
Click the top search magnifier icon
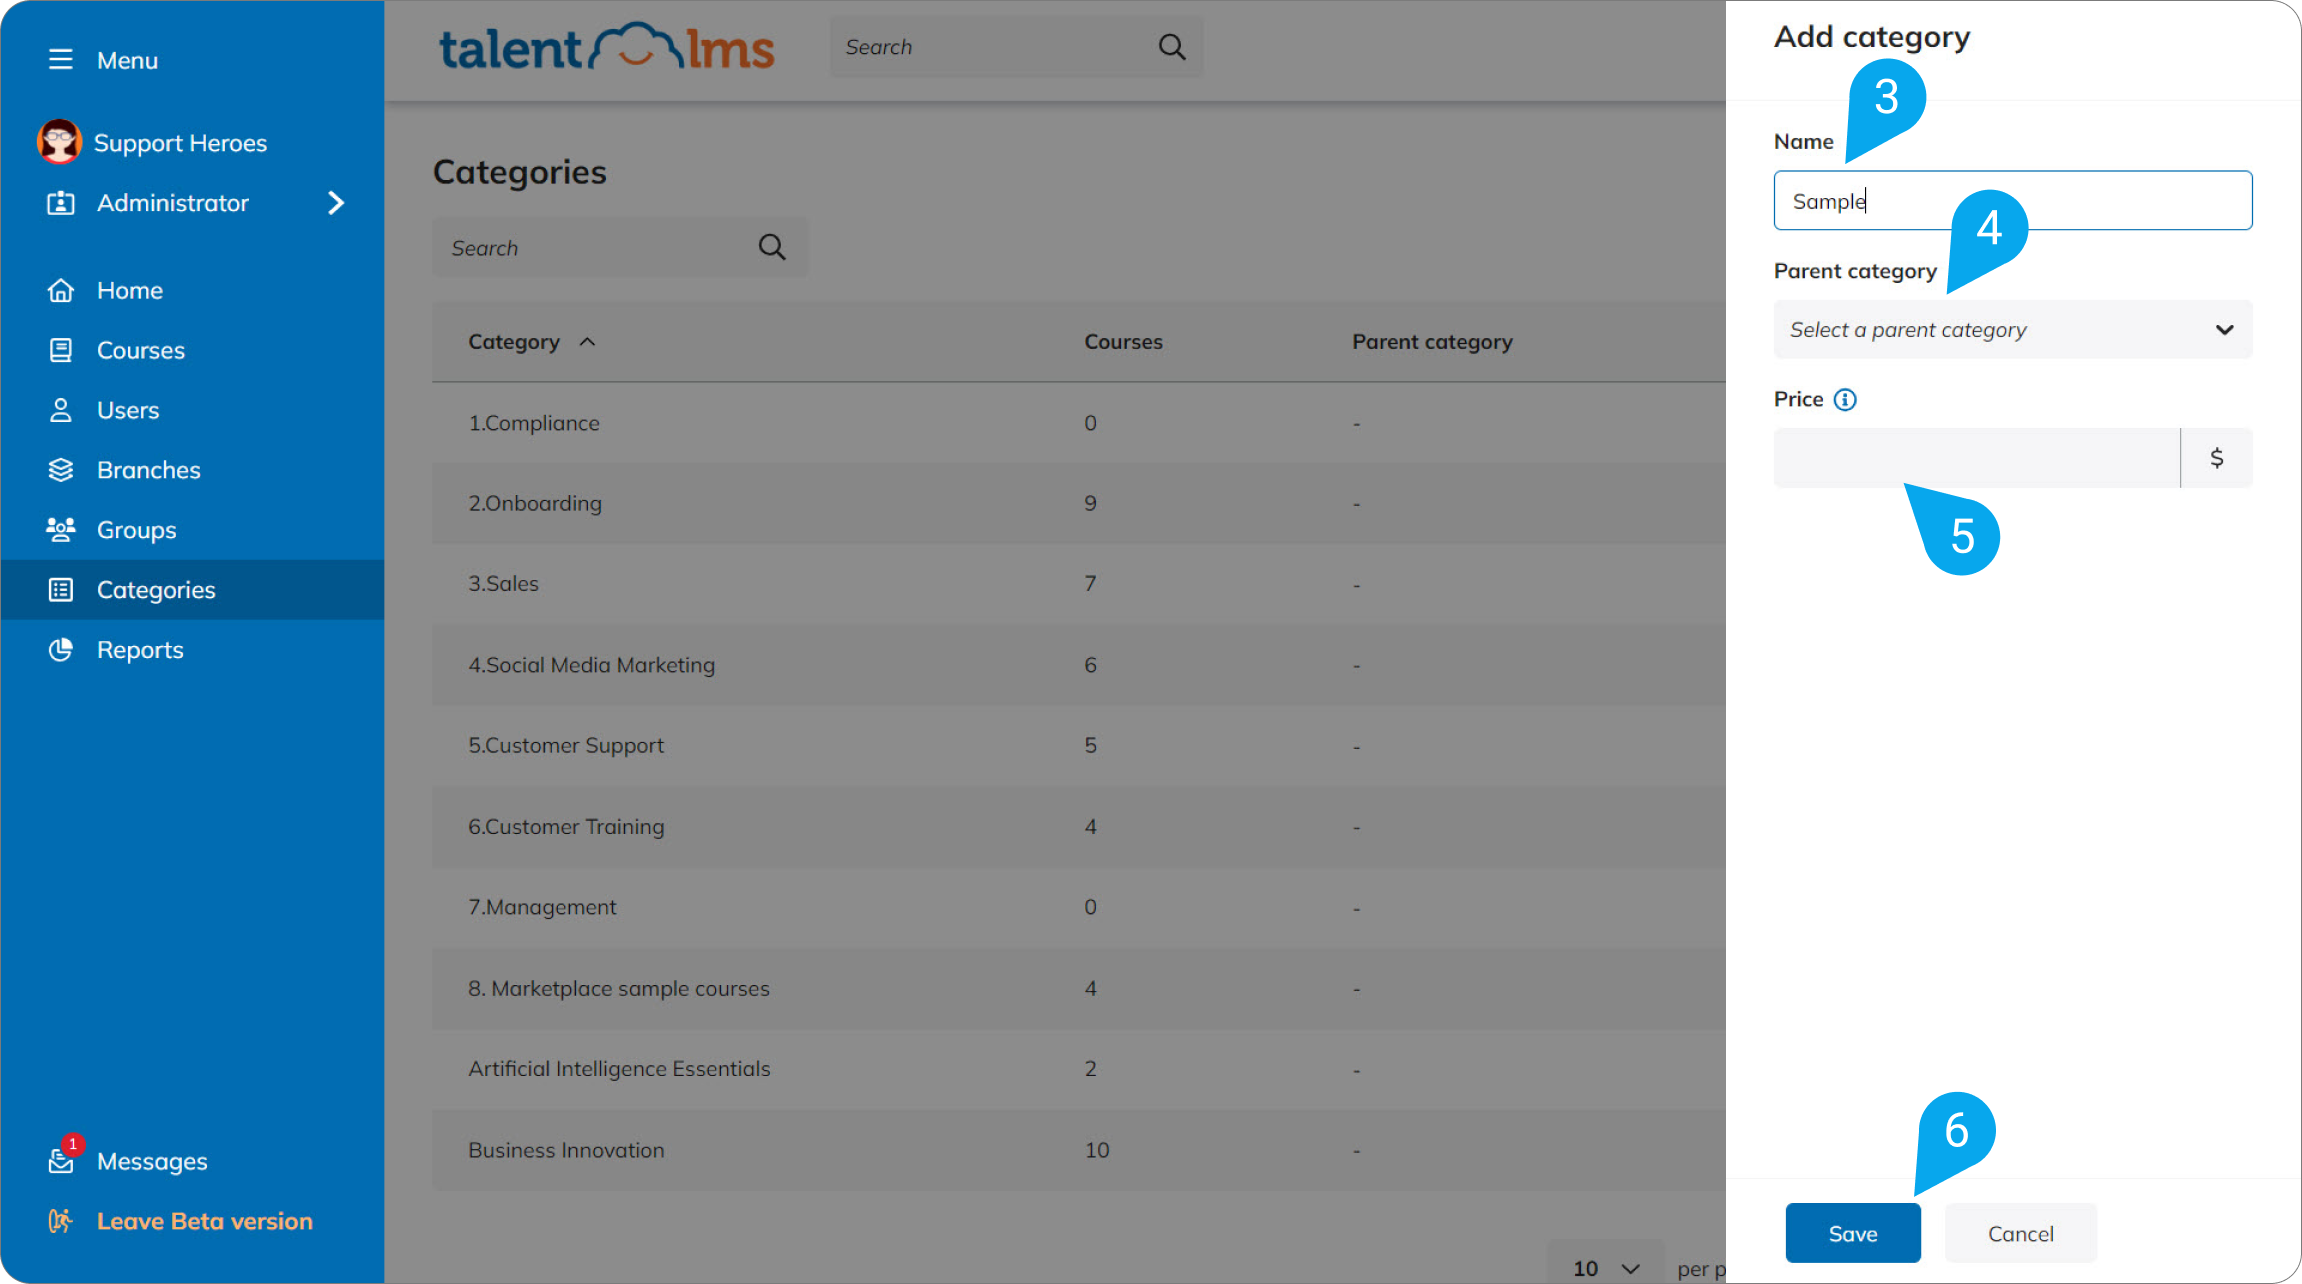coord(1171,47)
